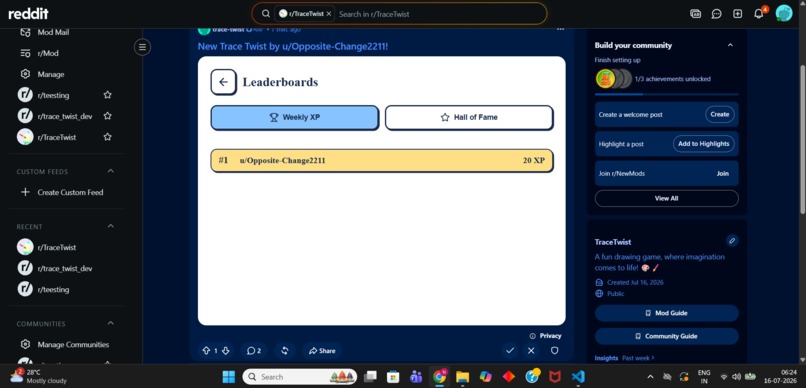Click the achievements progress bar
The height and width of the screenshot is (388, 806).
tap(667, 94)
